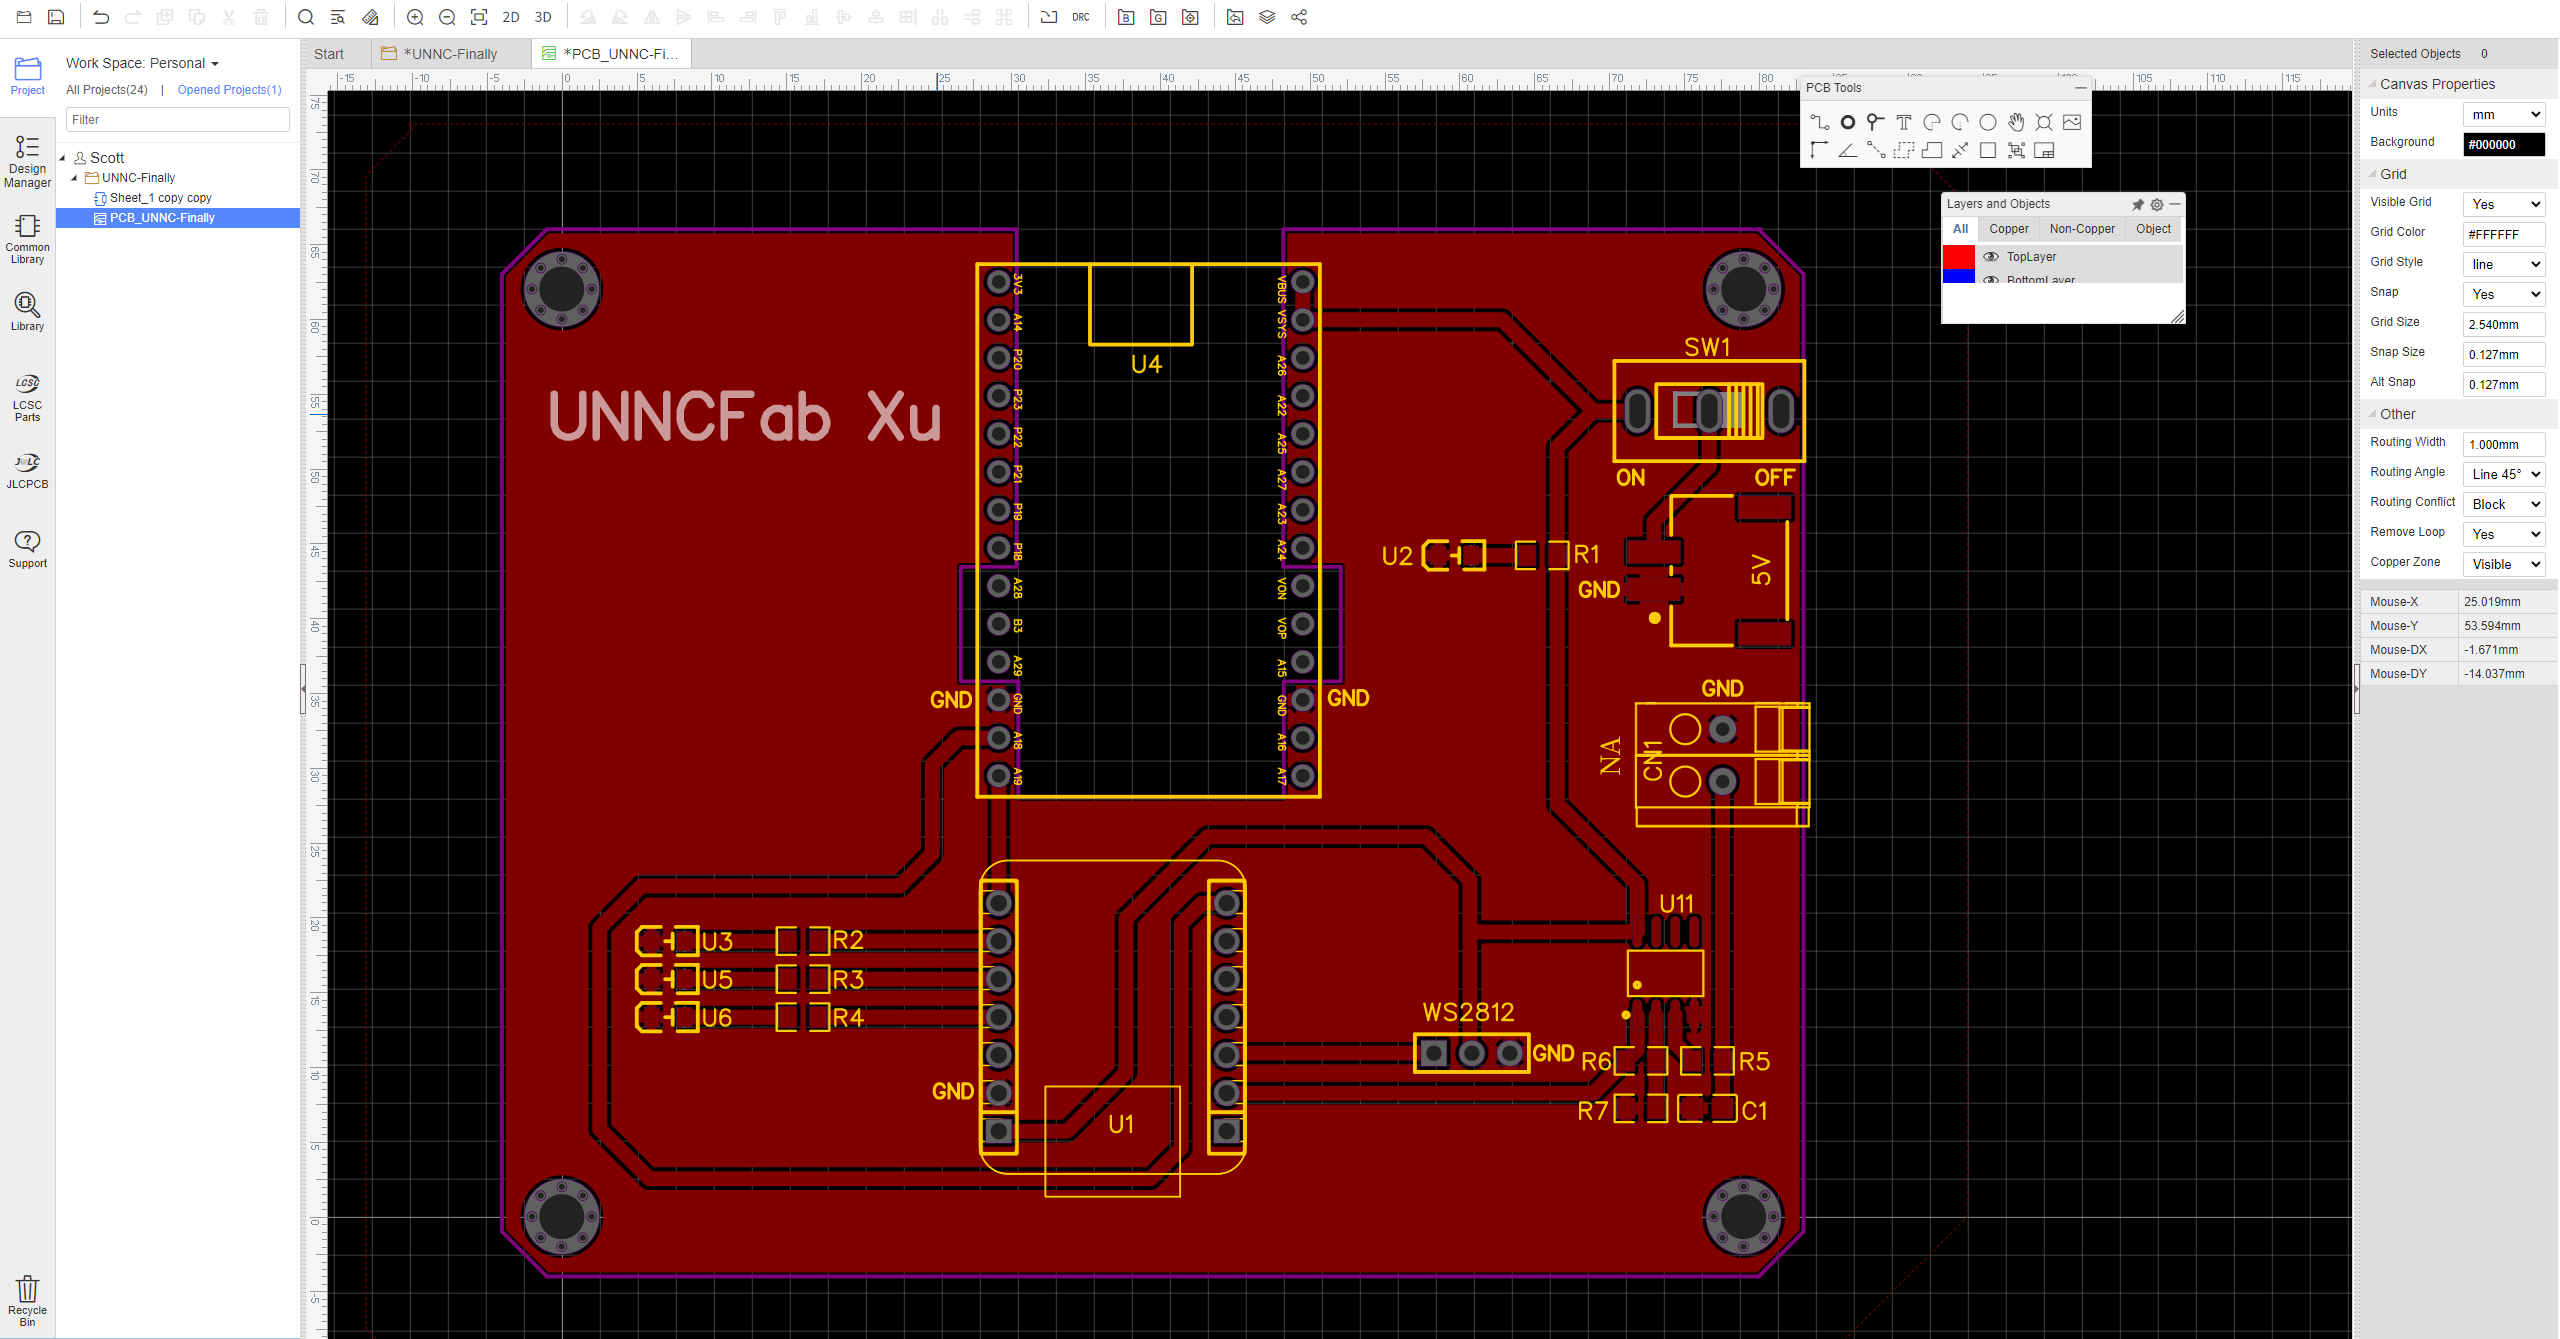Open Sheet_1 copy copy in project tree
Viewport: 2560px width, 1339px height.
click(160, 198)
